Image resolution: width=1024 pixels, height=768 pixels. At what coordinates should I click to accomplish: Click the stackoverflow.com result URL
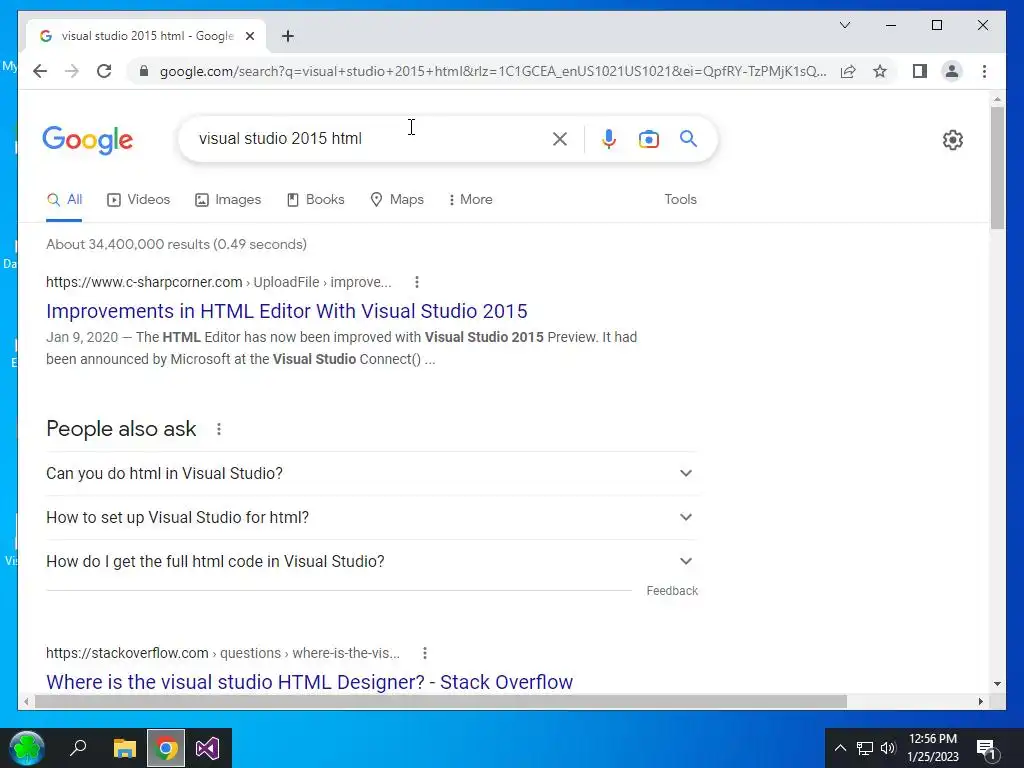[223, 653]
